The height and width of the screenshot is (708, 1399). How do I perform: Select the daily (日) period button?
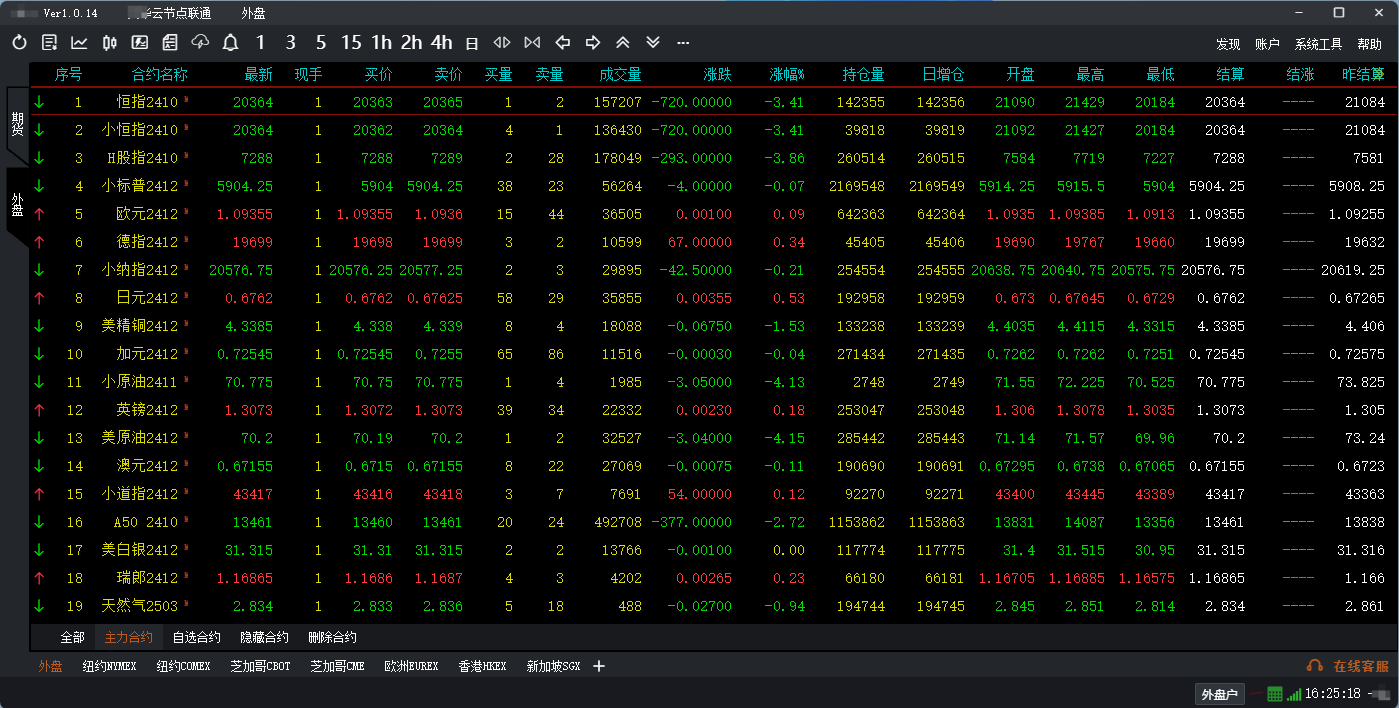(472, 43)
